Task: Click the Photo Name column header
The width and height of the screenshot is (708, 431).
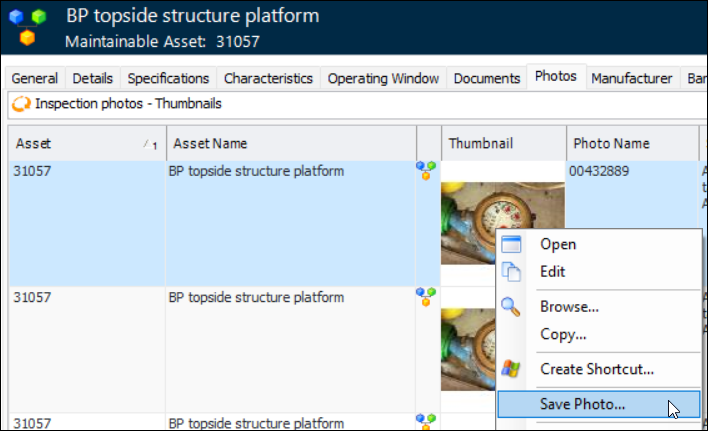Action: point(630,144)
